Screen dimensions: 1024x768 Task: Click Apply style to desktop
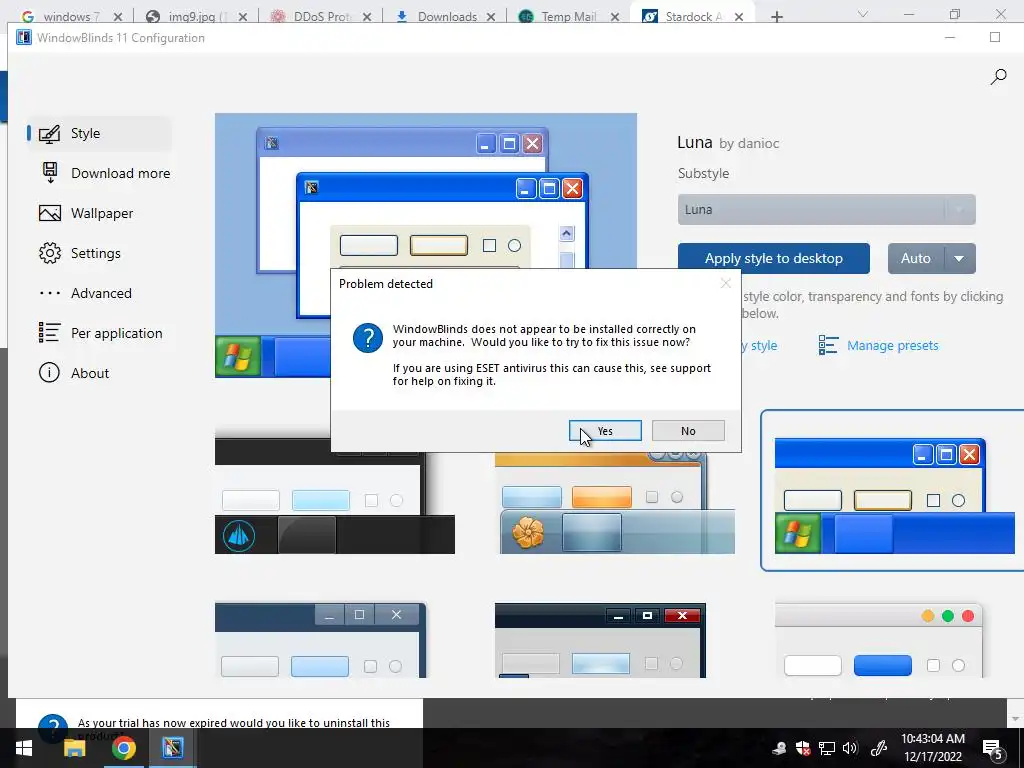[774, 259]
